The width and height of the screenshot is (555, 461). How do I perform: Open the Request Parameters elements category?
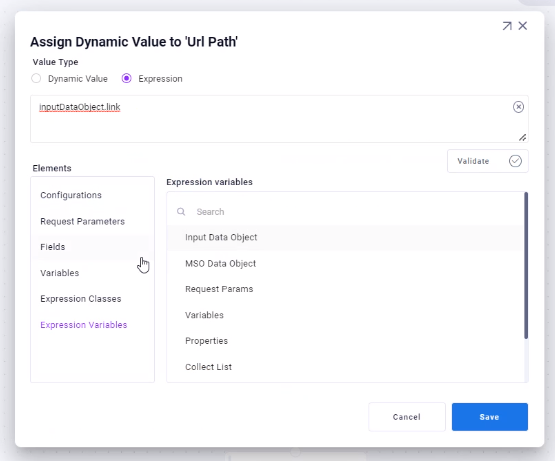tap(82, 221)
